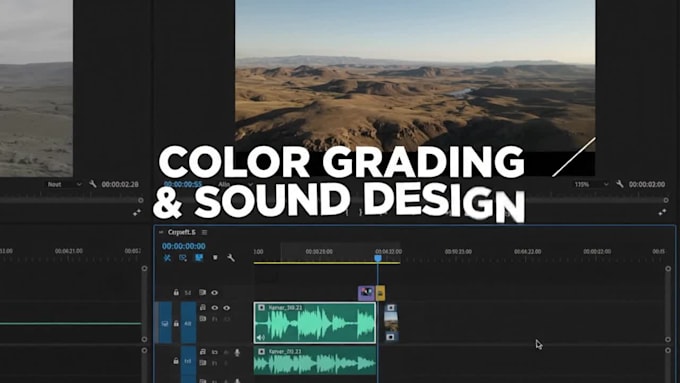Toggle top video track output eye

coord(214,292)
